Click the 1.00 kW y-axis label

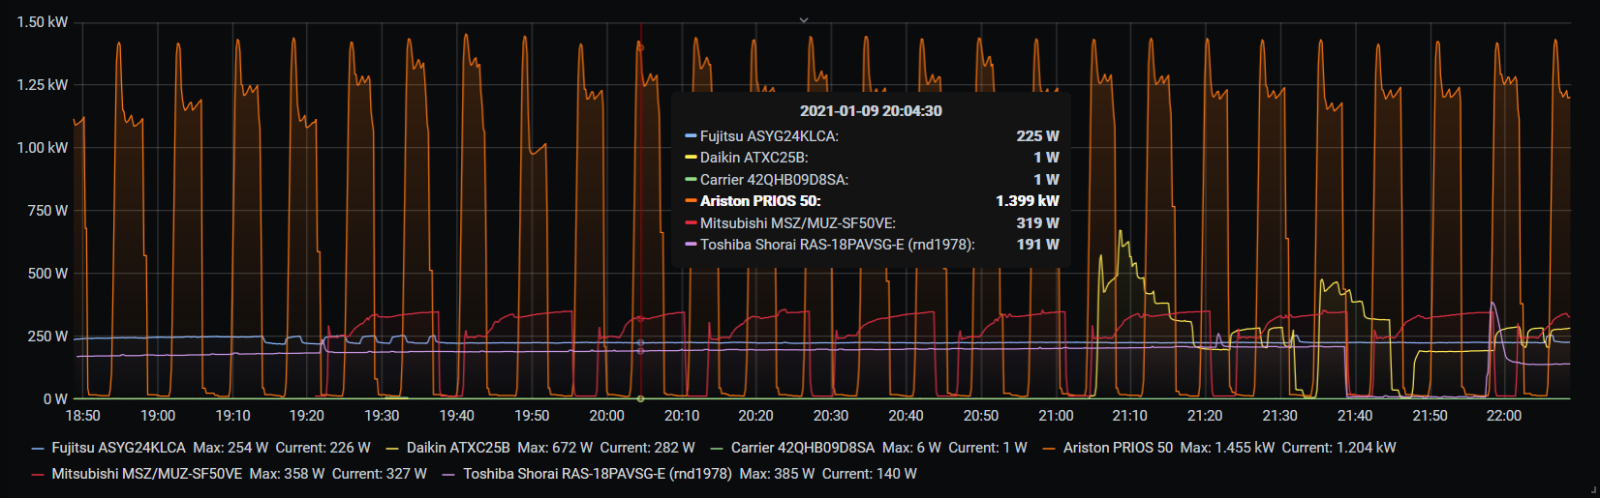click(x=42, y=147)
